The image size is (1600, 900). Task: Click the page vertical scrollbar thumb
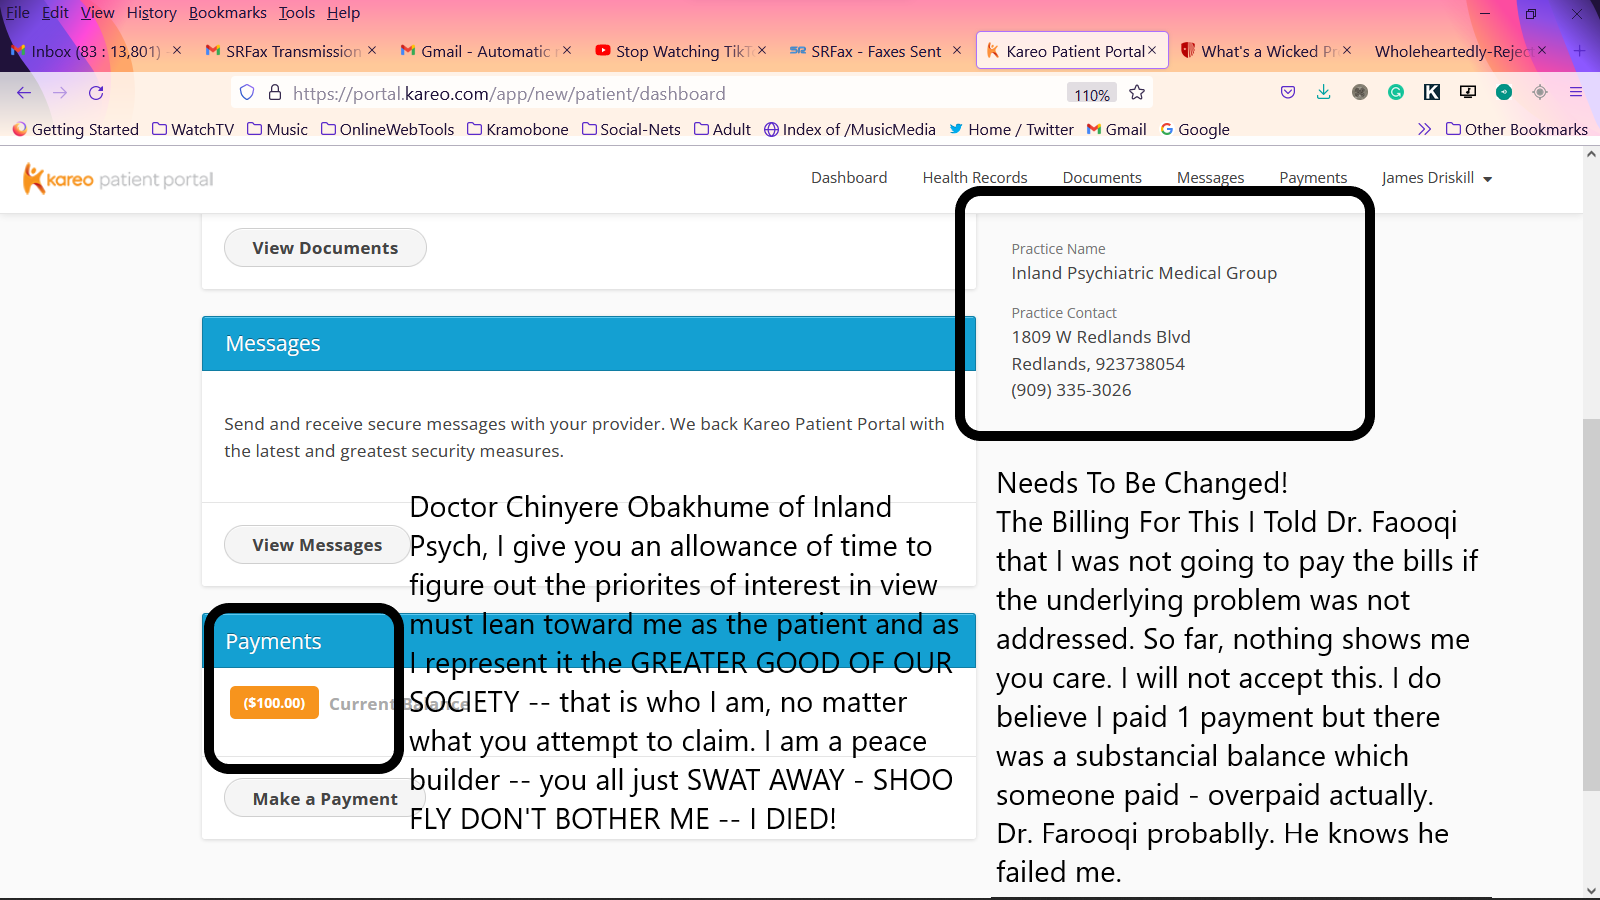[1591, 605]
